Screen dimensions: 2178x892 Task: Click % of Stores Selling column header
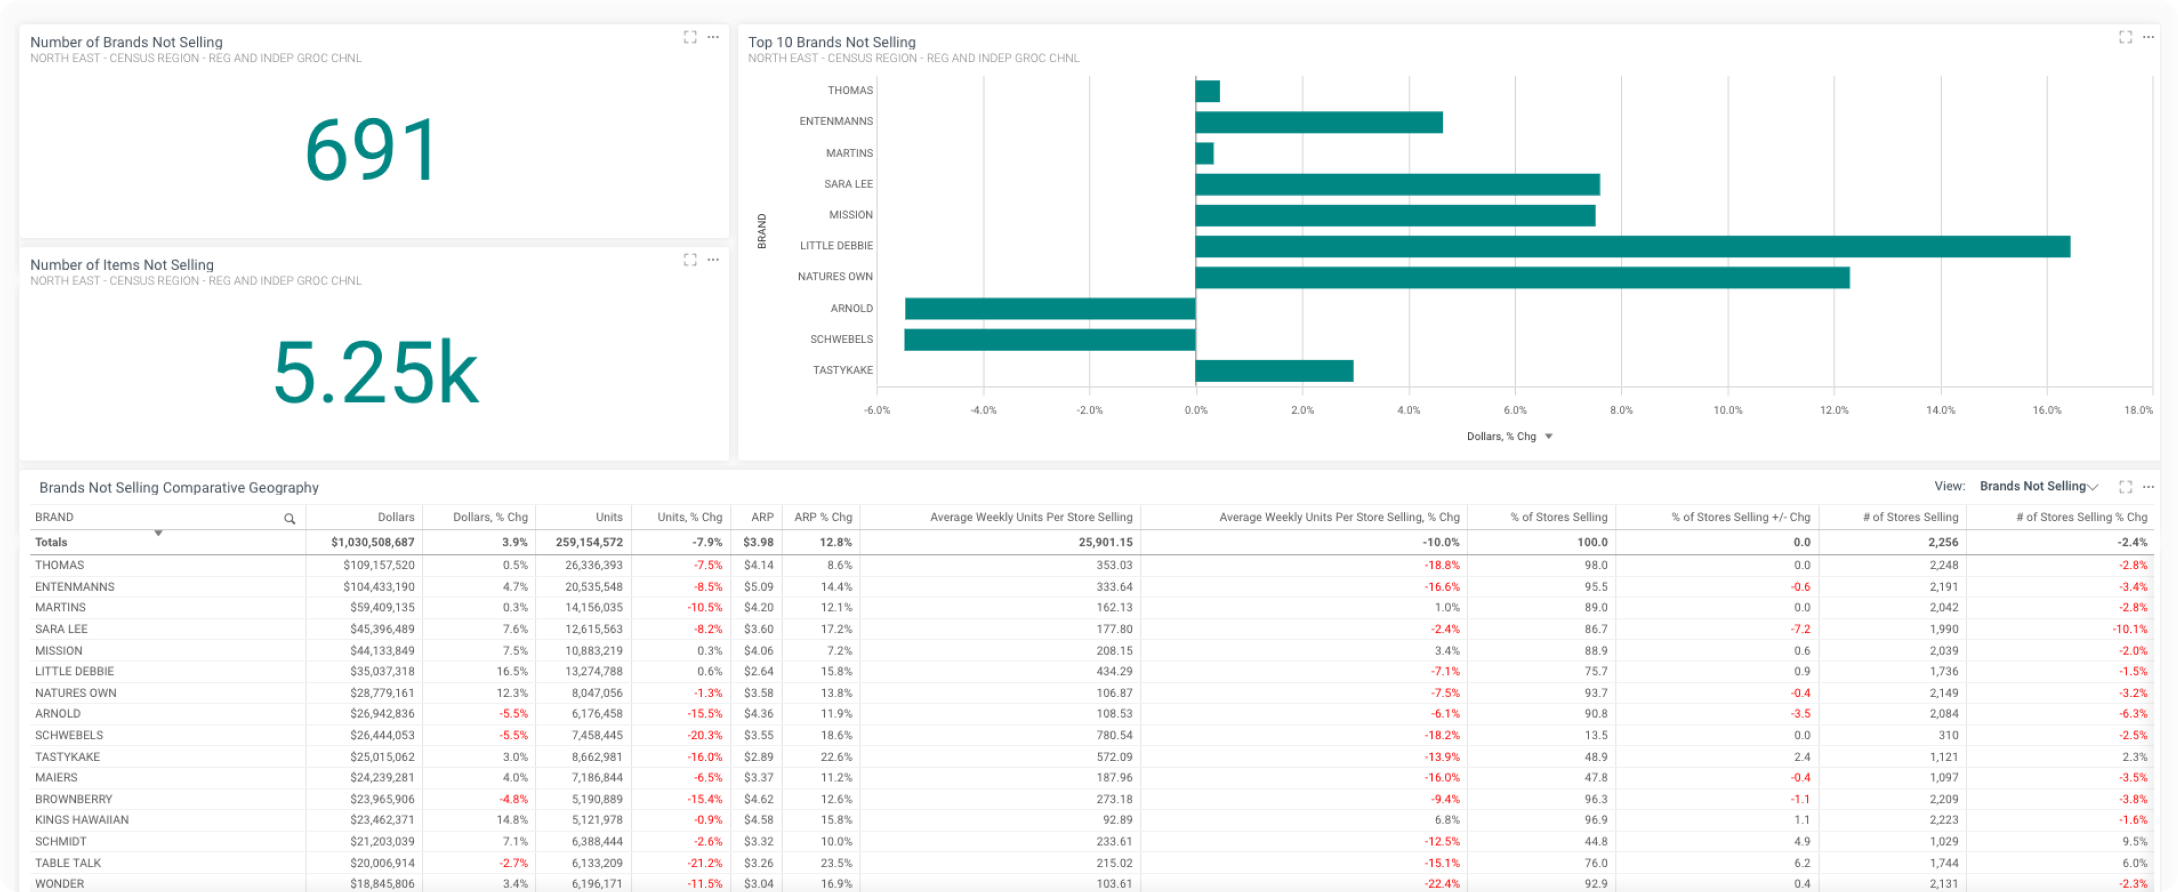pos(1559,517)
